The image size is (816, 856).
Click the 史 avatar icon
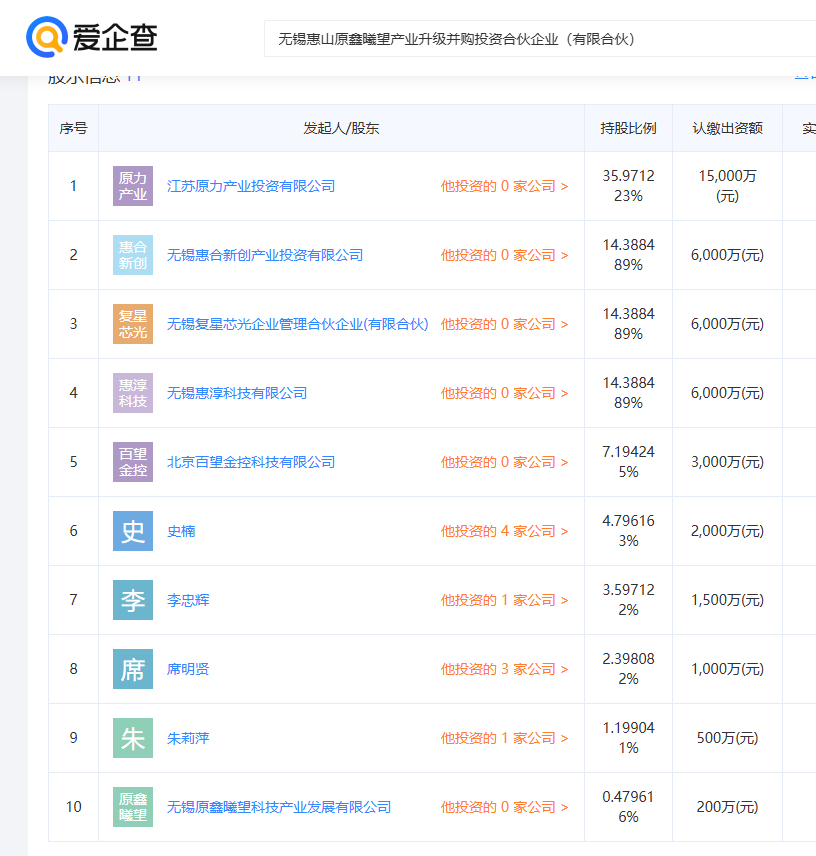(133, 531)
